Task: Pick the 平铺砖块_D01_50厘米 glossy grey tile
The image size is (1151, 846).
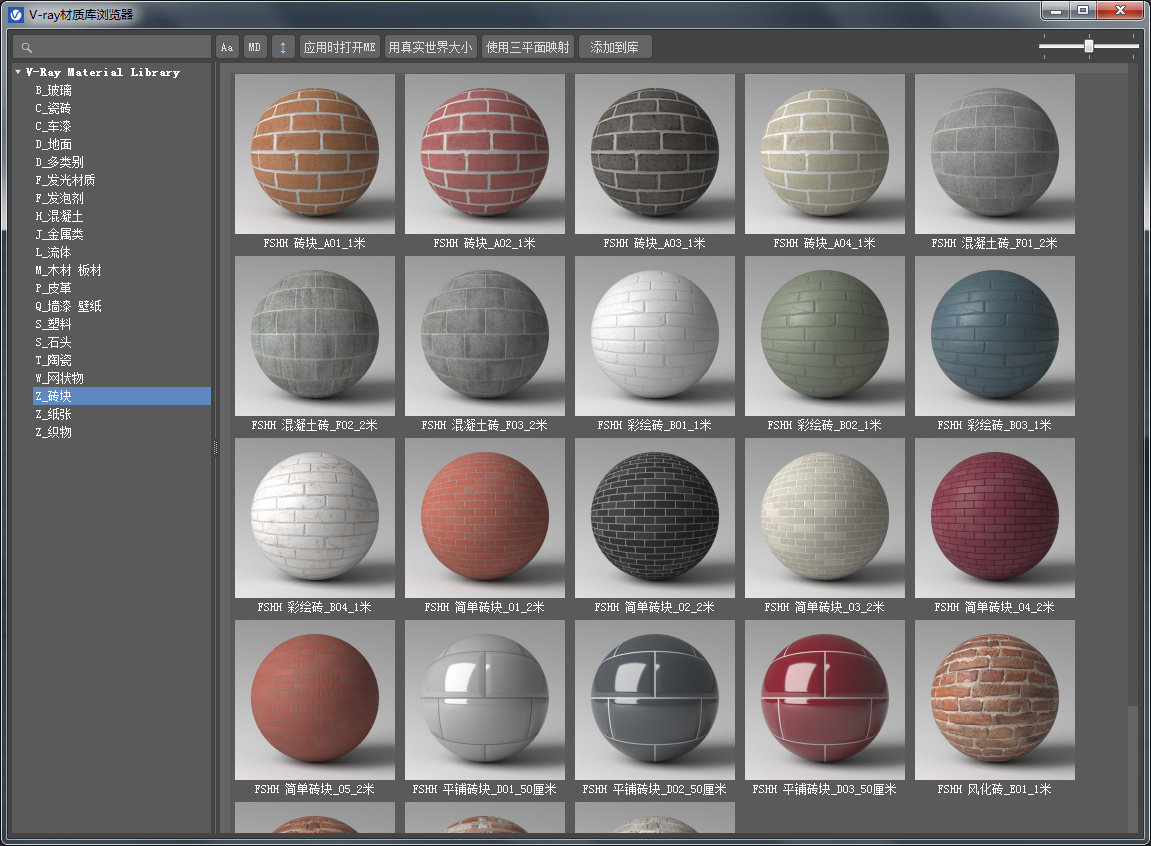Action: pos(484,700)
